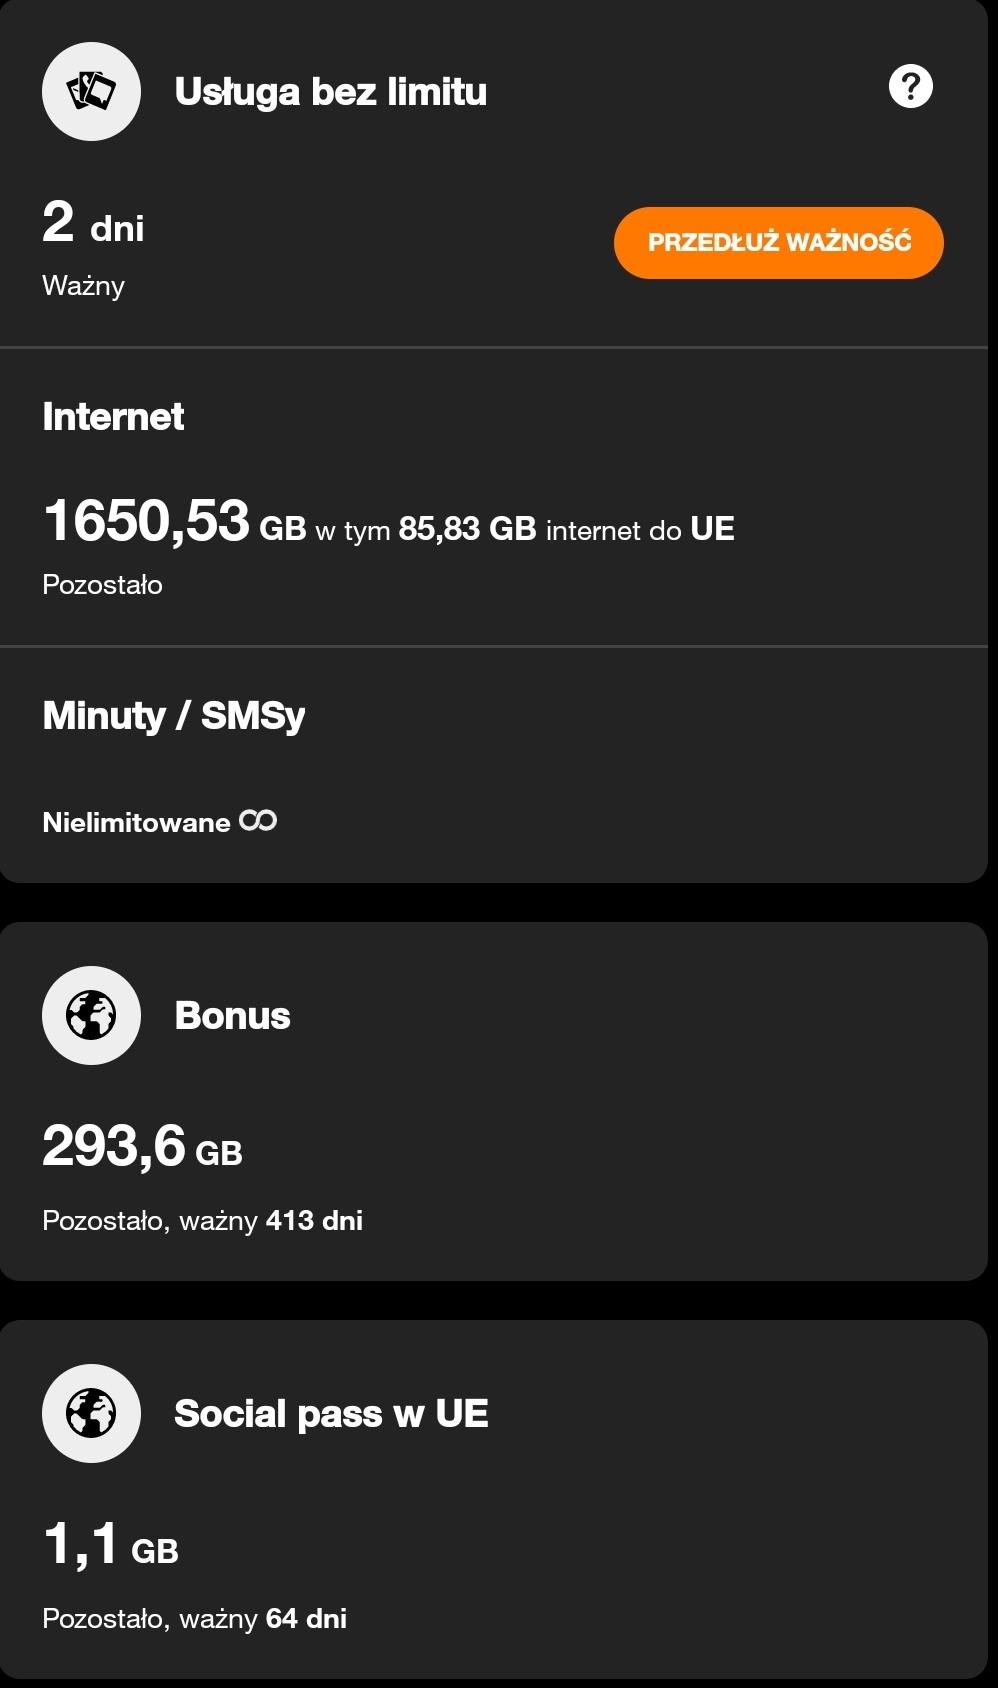Click the 64 dni Social pass validity text
Image resolution: width=998 pixels, height=1688 pixels.
click(306, 1618)
